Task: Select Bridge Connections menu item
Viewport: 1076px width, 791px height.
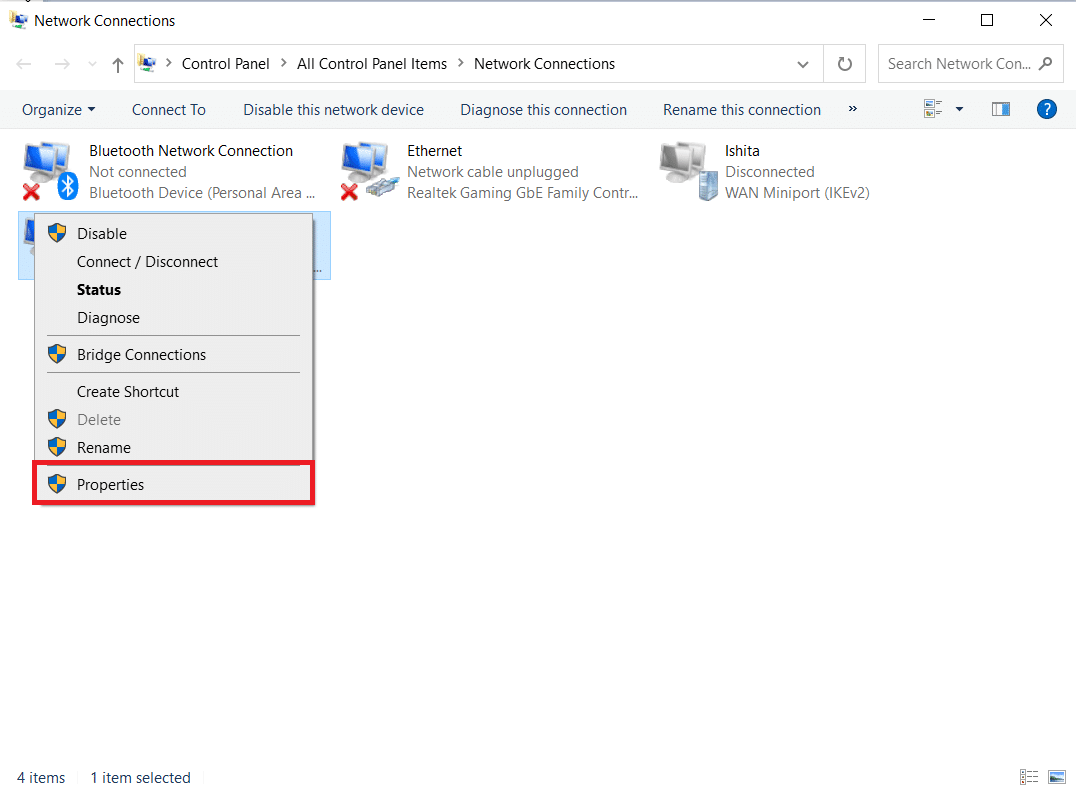Action: coord(174,355)
